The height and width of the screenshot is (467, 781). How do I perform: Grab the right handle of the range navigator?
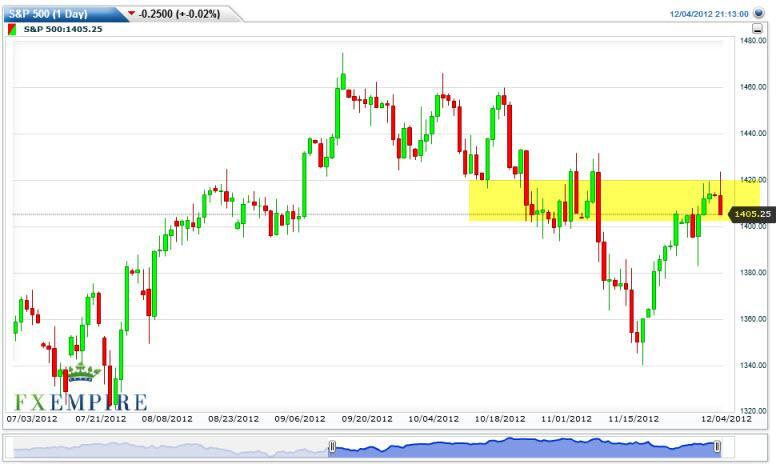(717, 447)
